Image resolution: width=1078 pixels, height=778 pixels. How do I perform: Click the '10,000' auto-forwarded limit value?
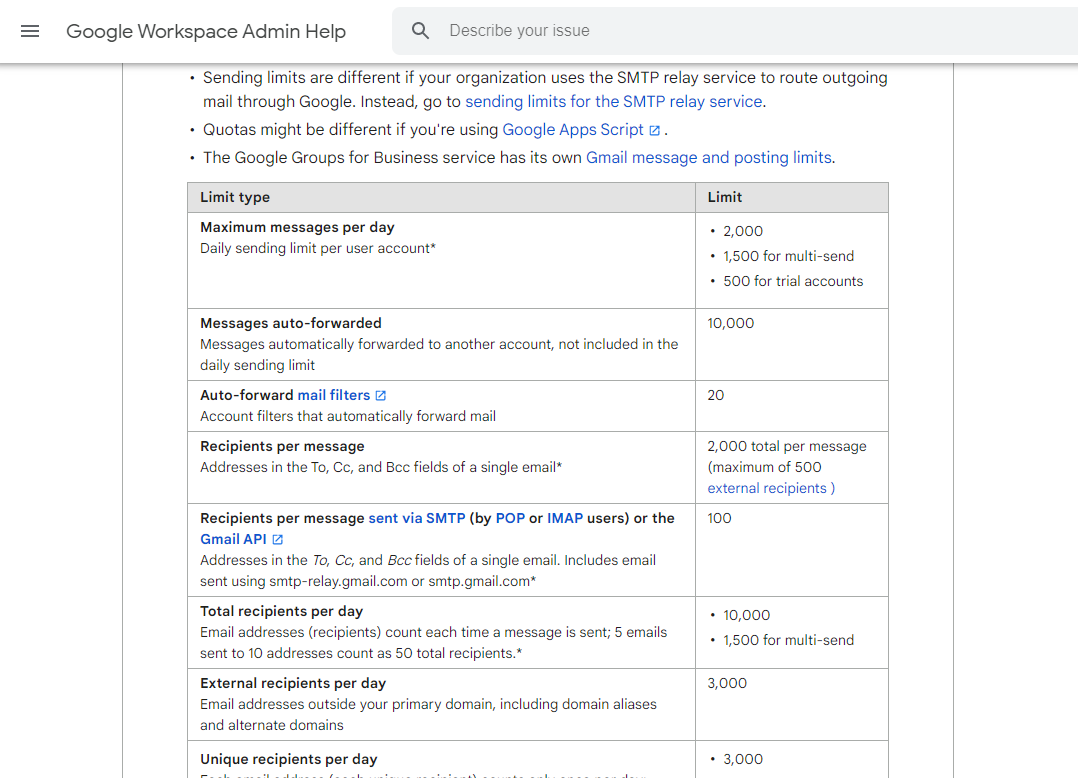coord(731,323)
